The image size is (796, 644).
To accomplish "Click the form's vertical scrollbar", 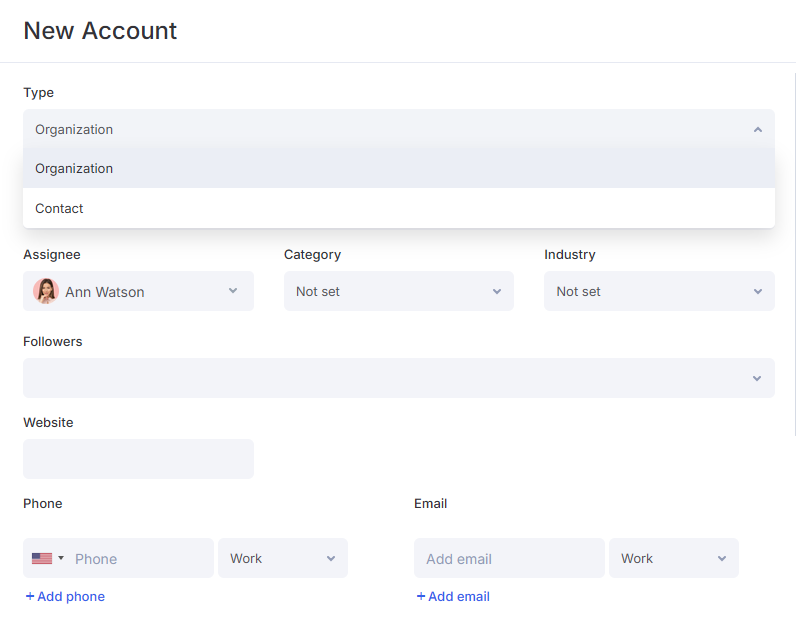I will [794, 254].
